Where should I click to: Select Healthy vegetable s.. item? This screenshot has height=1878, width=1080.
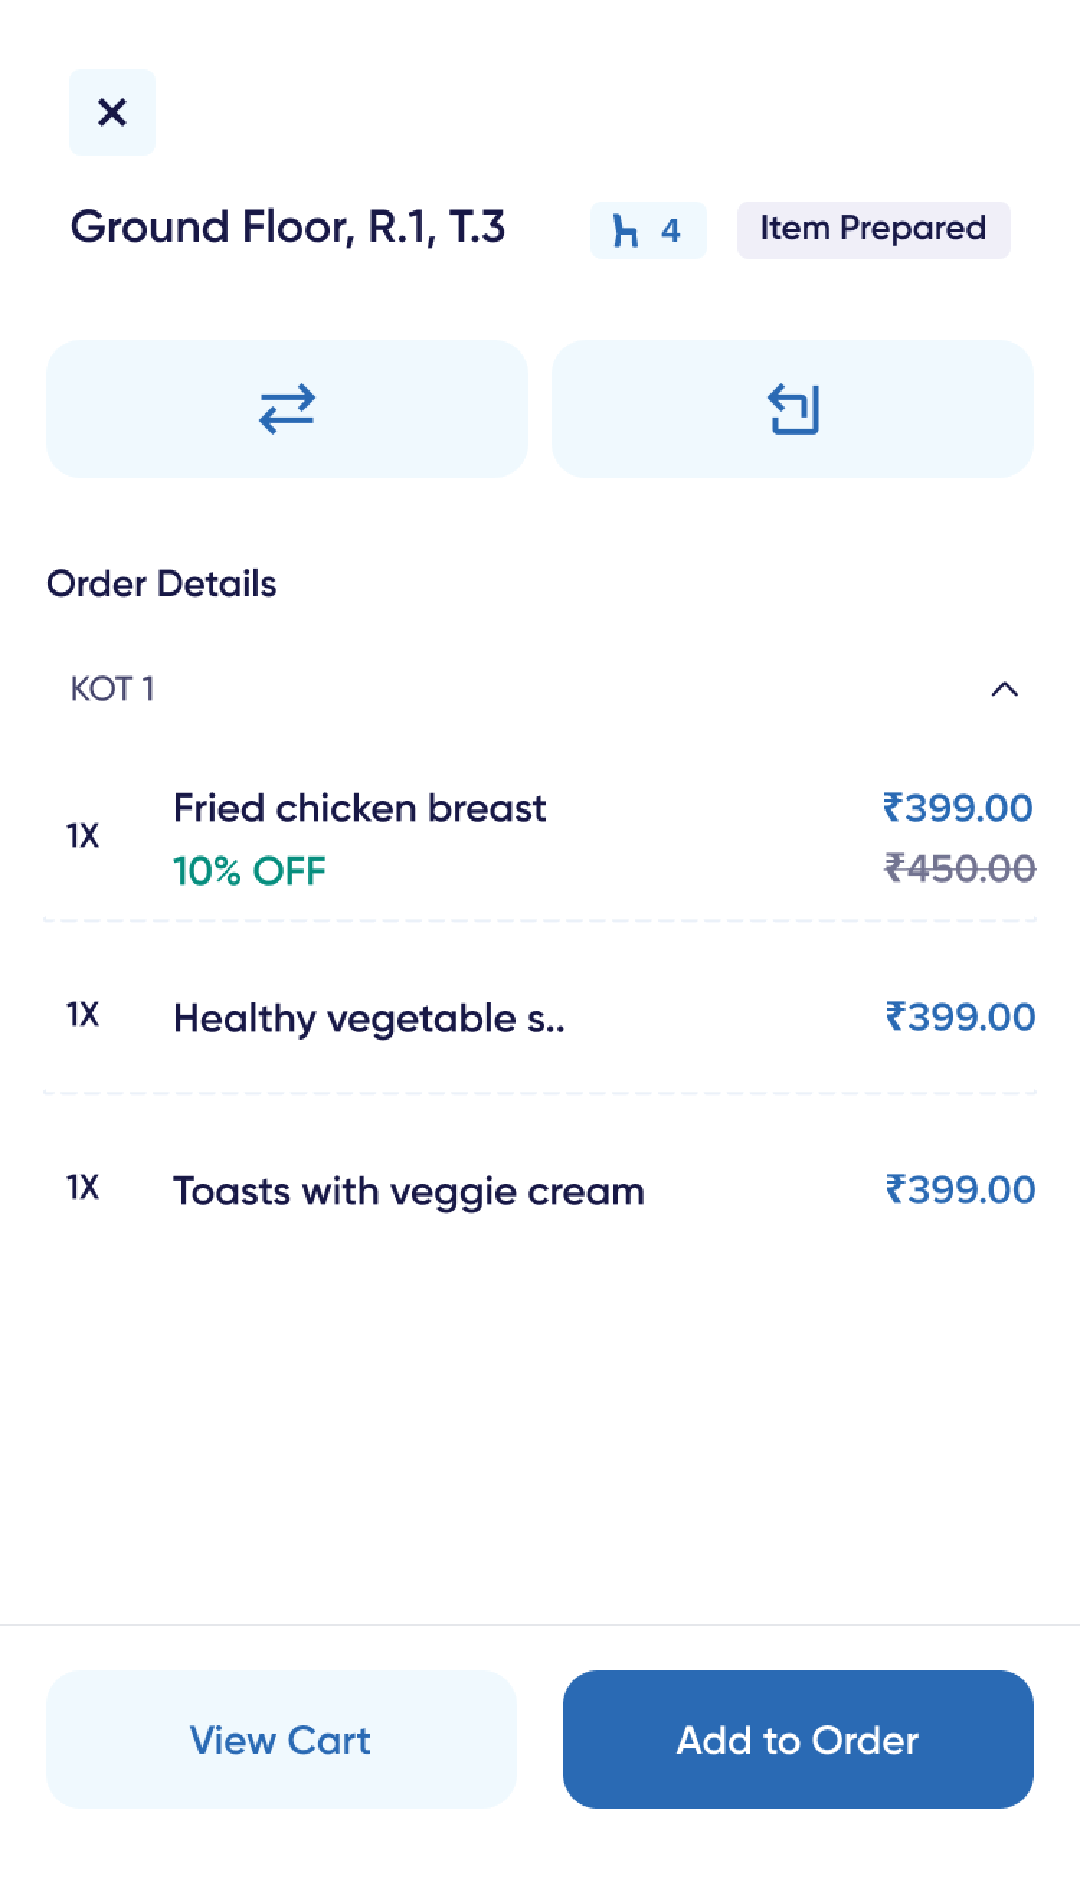[x=369, y=1018]
